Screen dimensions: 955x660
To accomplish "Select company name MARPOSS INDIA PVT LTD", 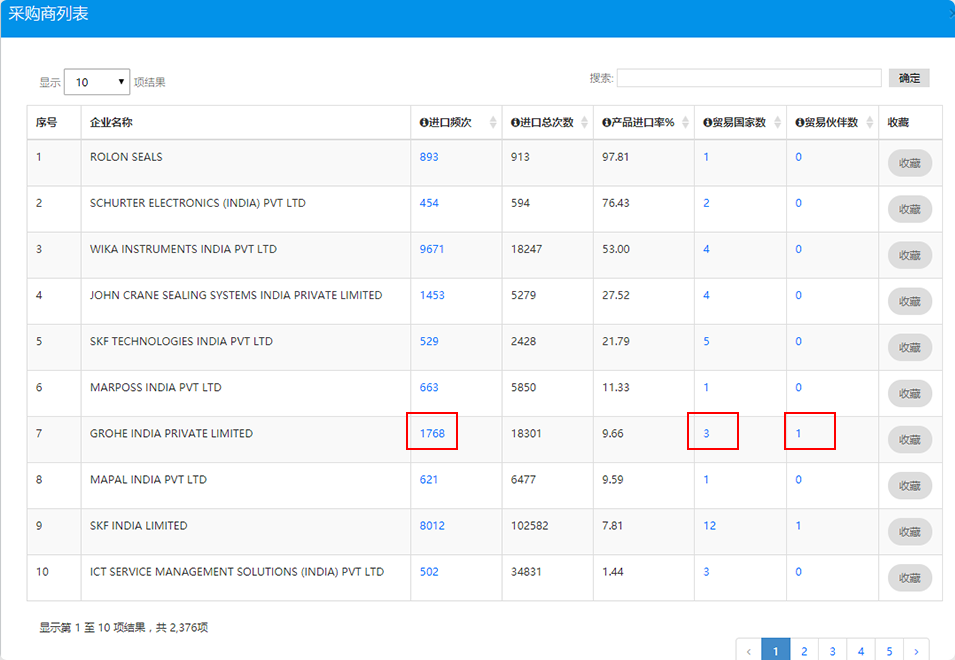I will click(156, 387).
